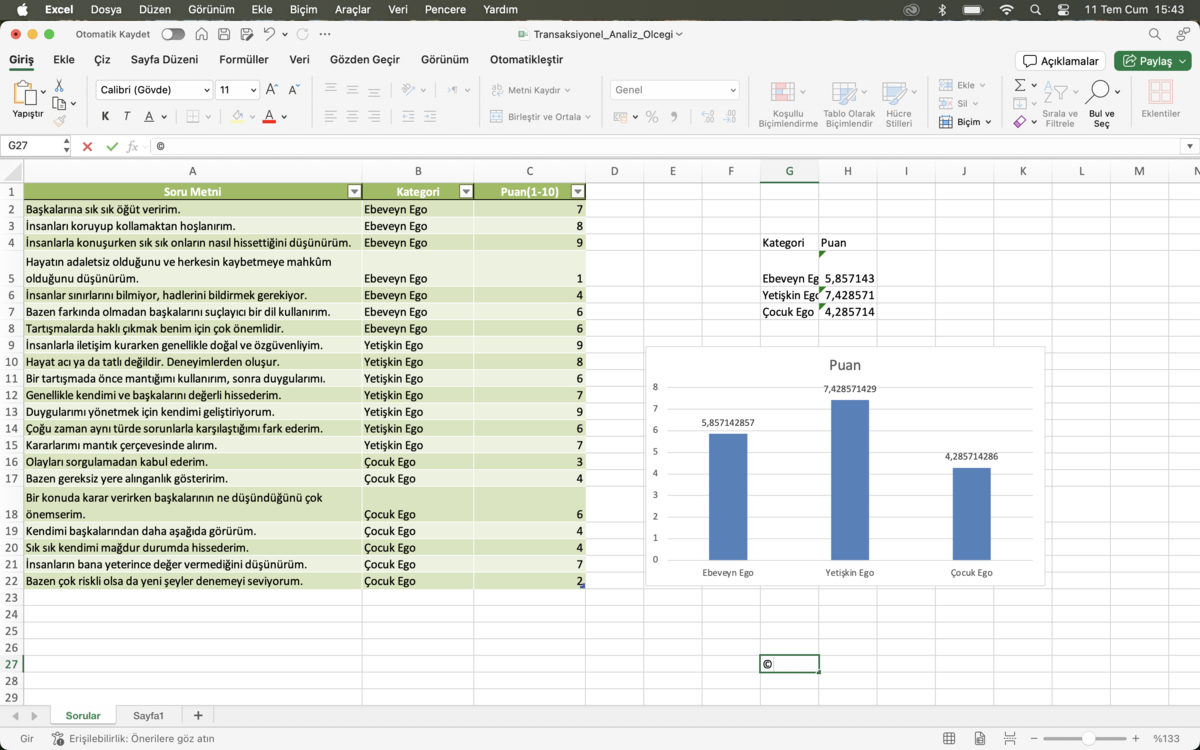The image size is (1200, 750).
Task: Click the red font color A
Action: tap(269, 117)
